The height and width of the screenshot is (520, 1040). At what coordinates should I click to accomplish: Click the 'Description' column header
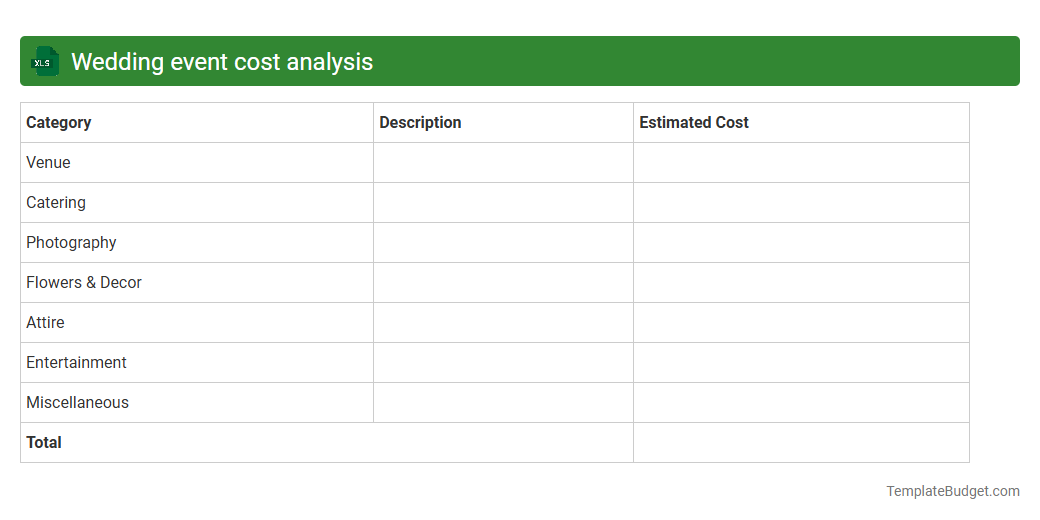[503, 123]
